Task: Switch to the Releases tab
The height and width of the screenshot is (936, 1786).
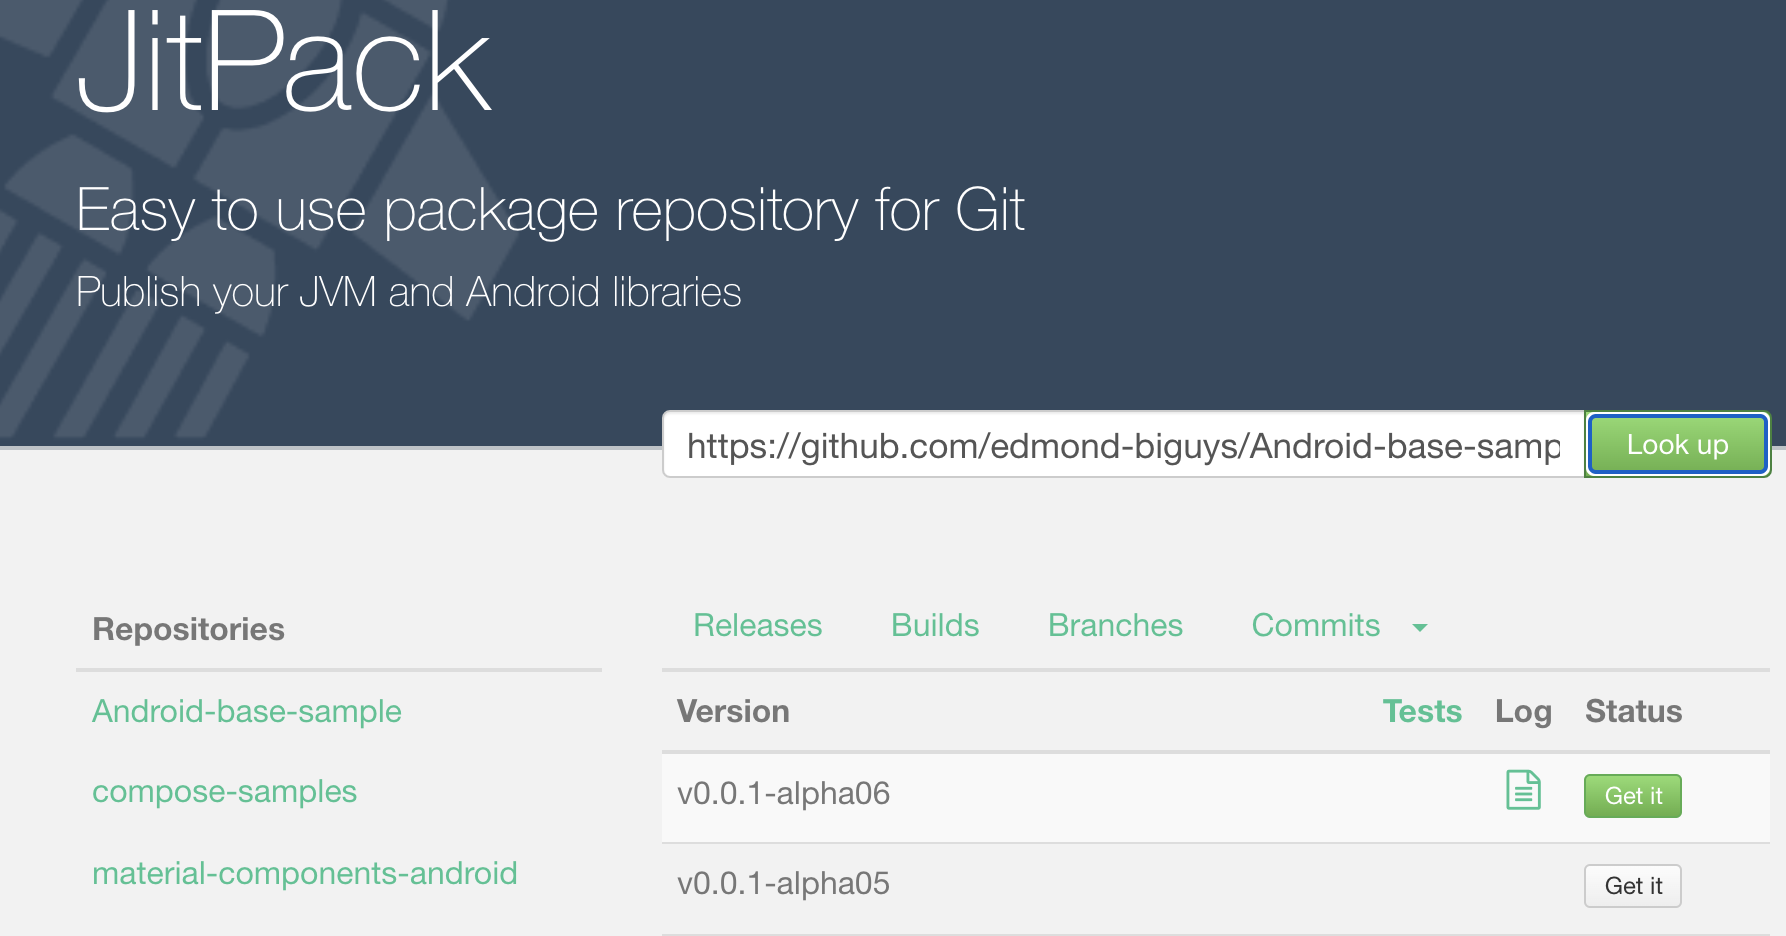Action: (x=757, y=625)
